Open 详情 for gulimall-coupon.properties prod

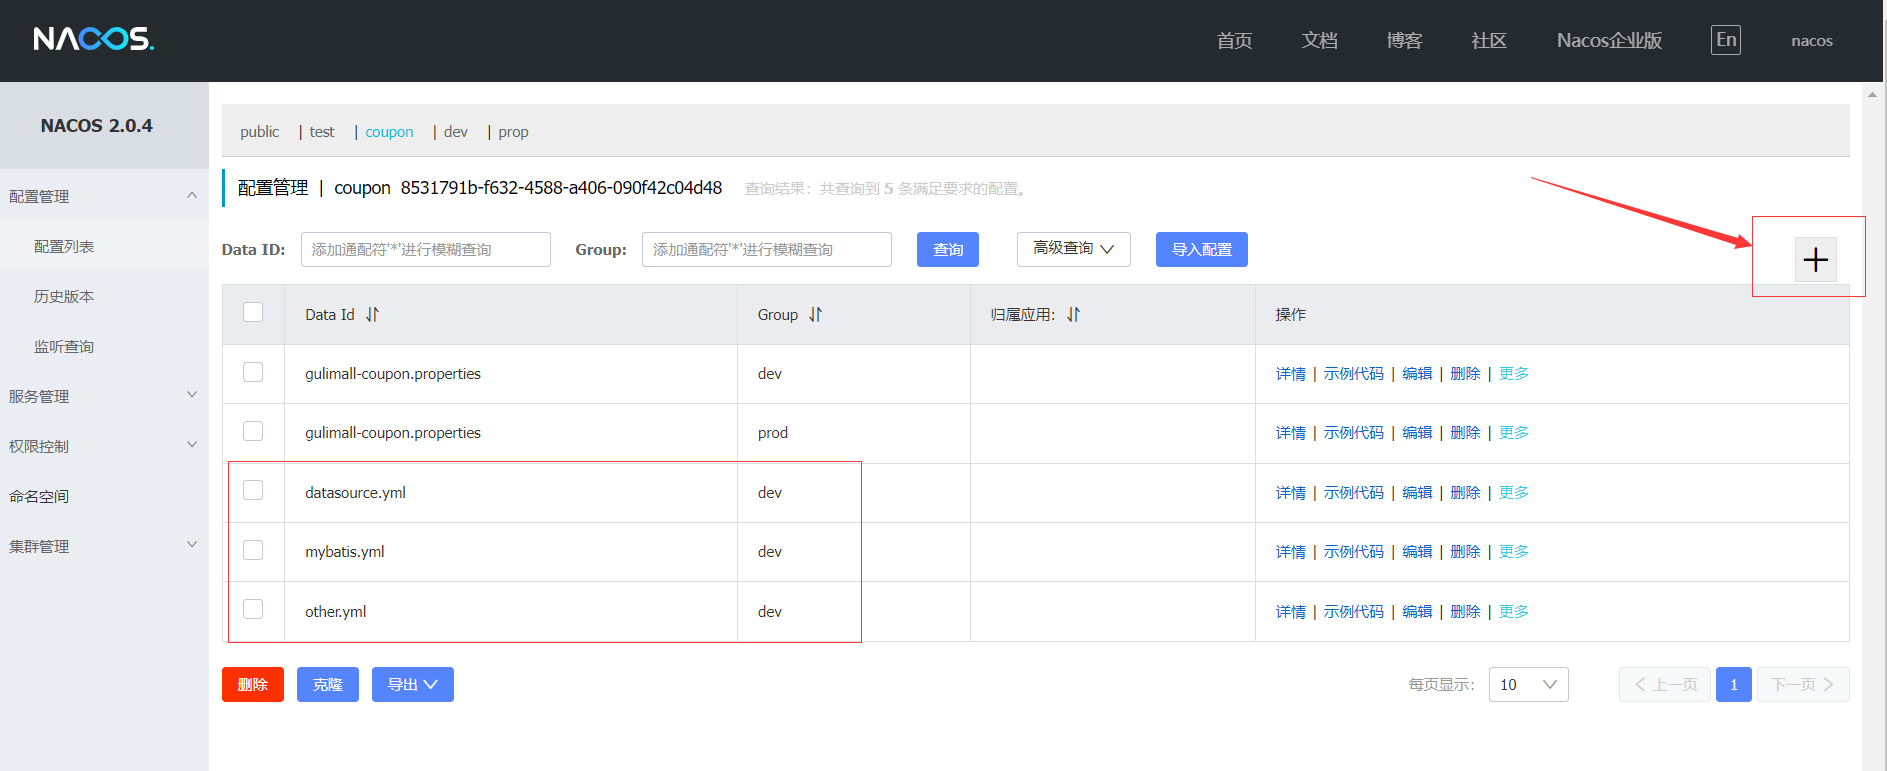tap(1290, 432)
